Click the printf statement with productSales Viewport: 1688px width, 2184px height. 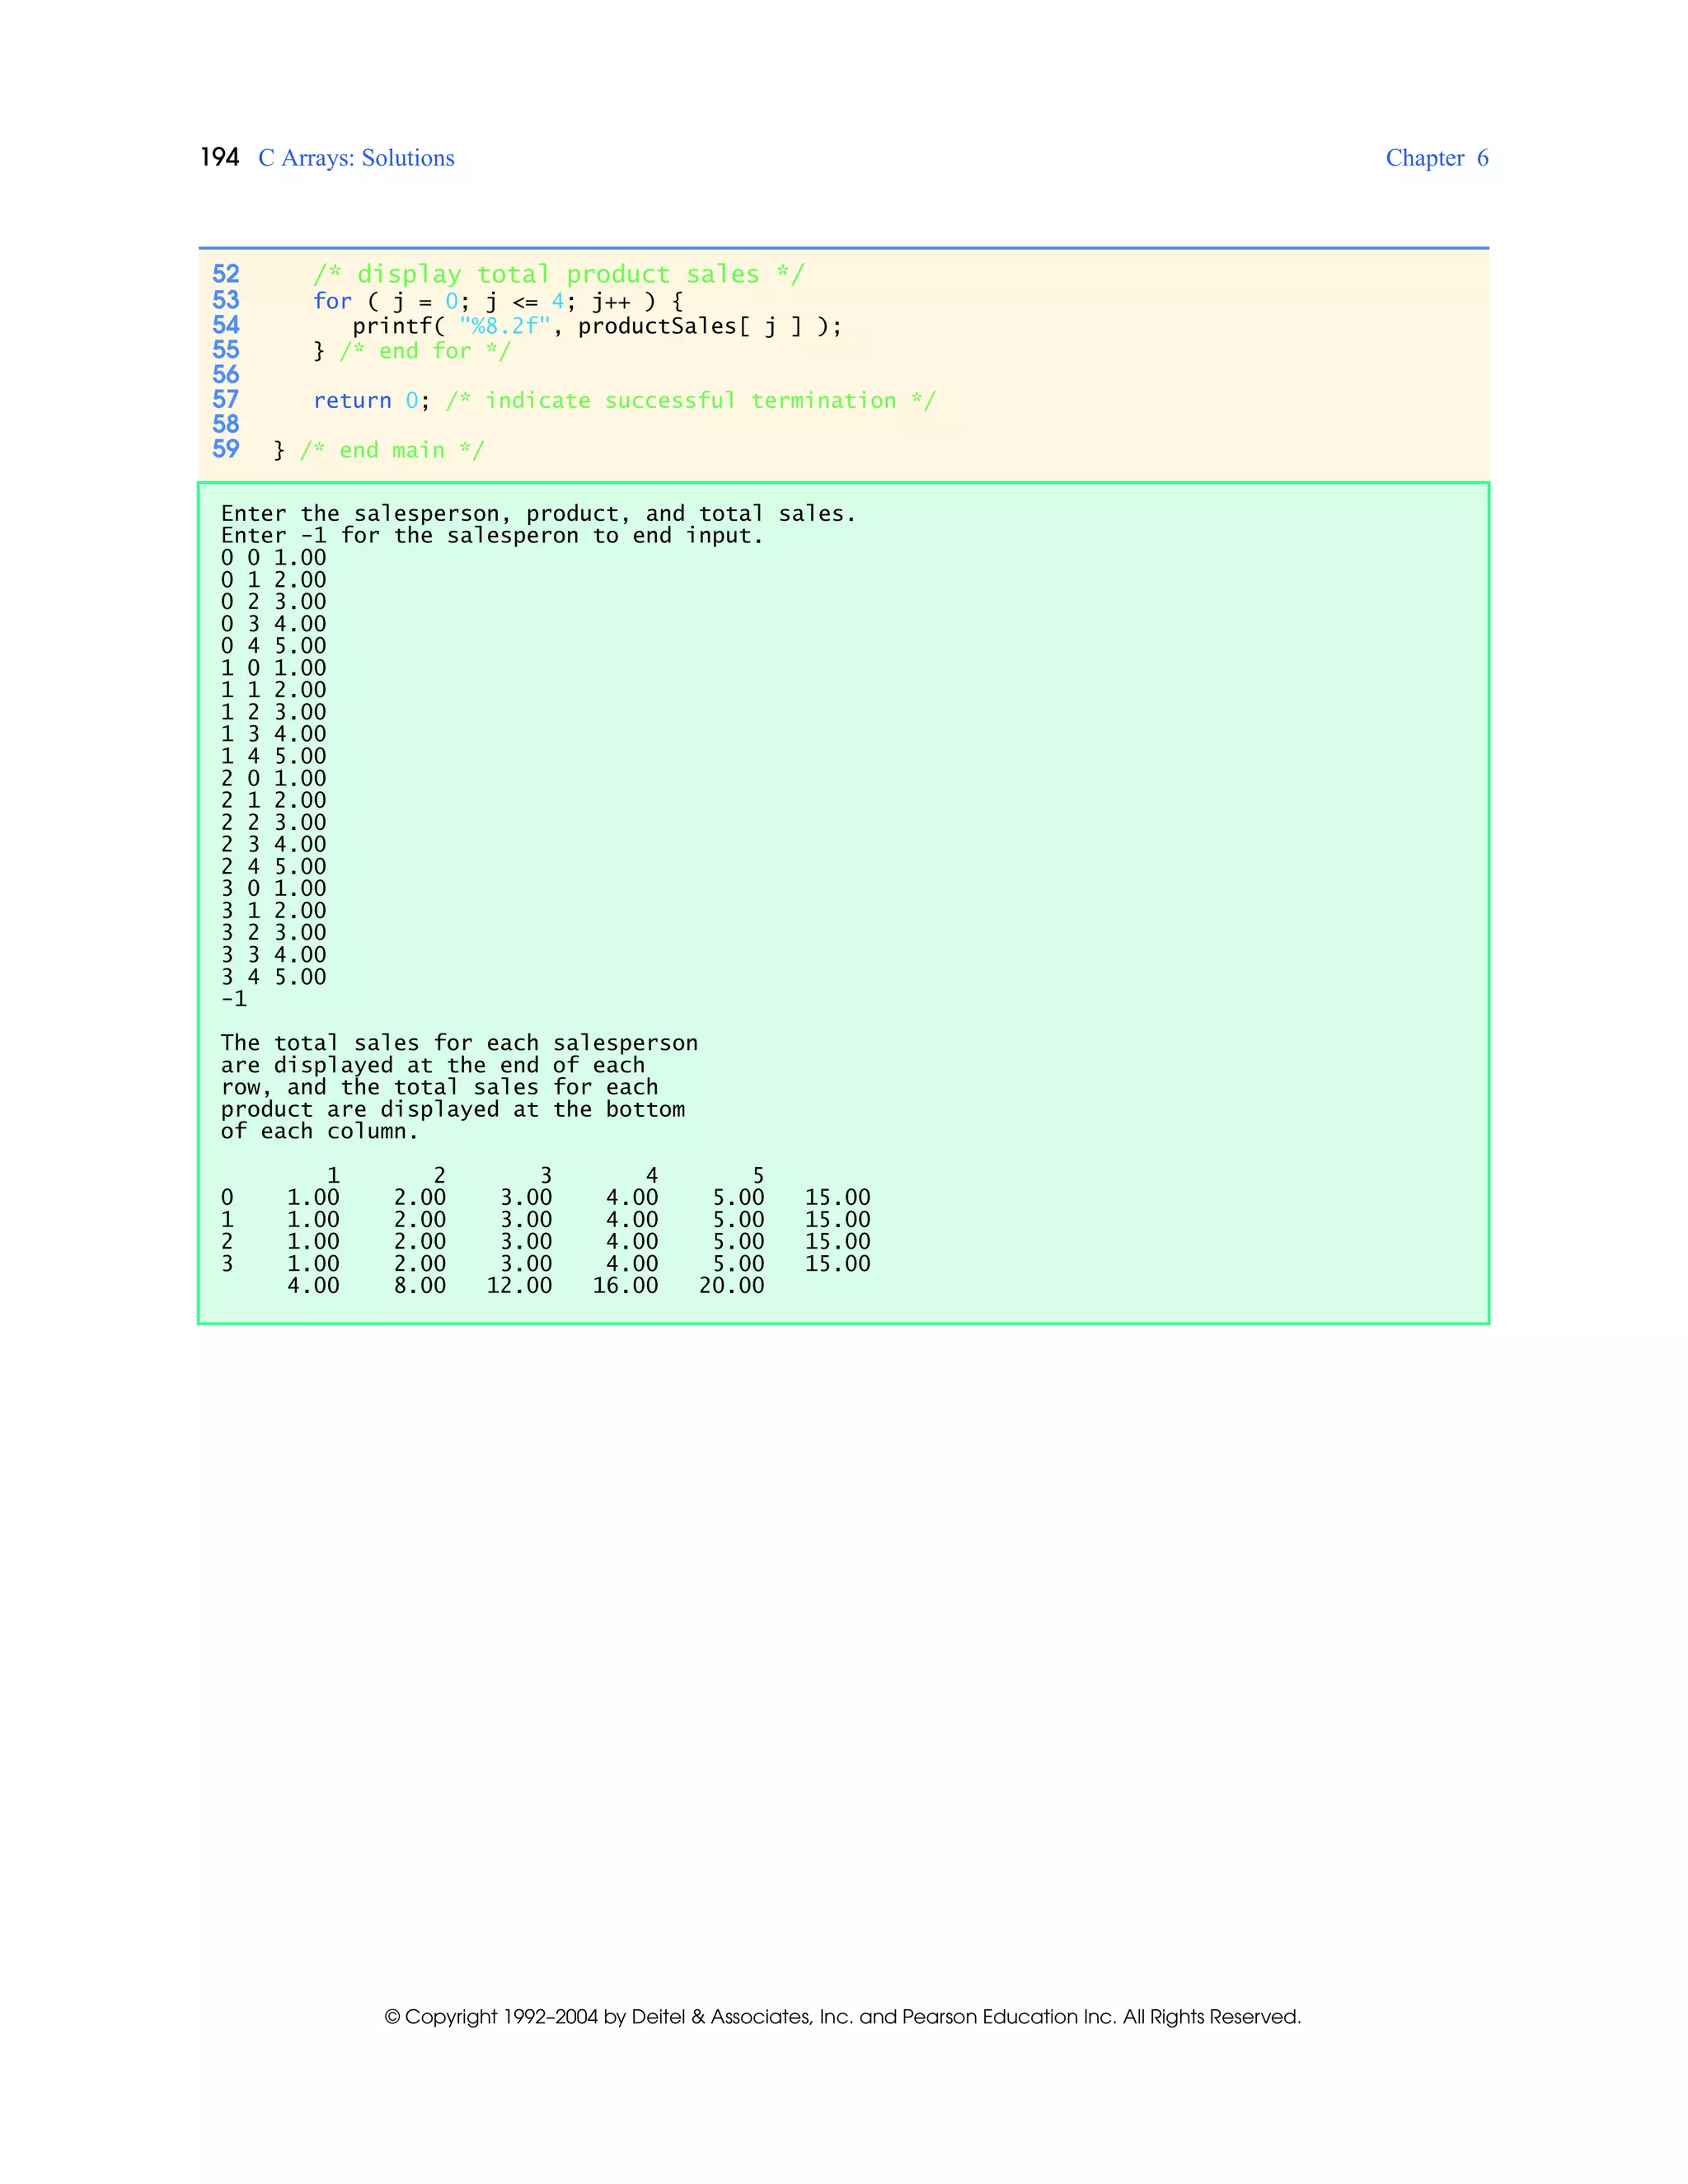(x=597, y=326)
